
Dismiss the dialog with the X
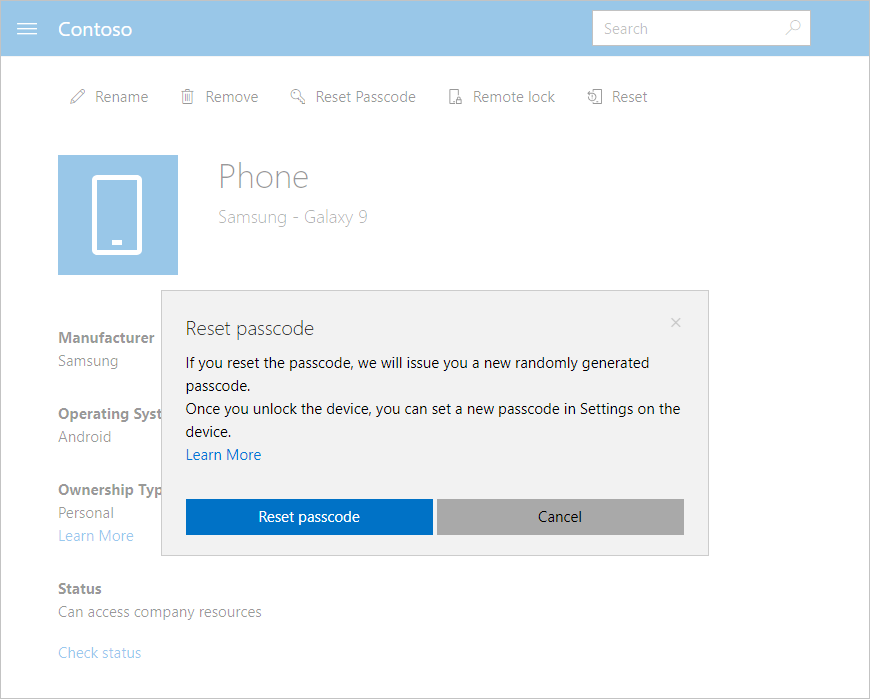click(675, 322)
